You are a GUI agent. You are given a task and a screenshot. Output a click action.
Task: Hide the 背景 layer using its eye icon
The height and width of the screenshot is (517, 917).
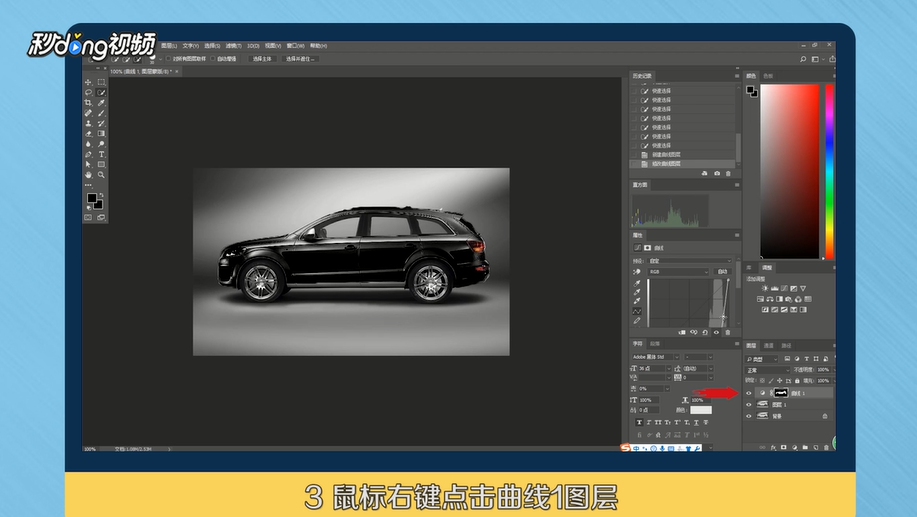tap(749, 416)
